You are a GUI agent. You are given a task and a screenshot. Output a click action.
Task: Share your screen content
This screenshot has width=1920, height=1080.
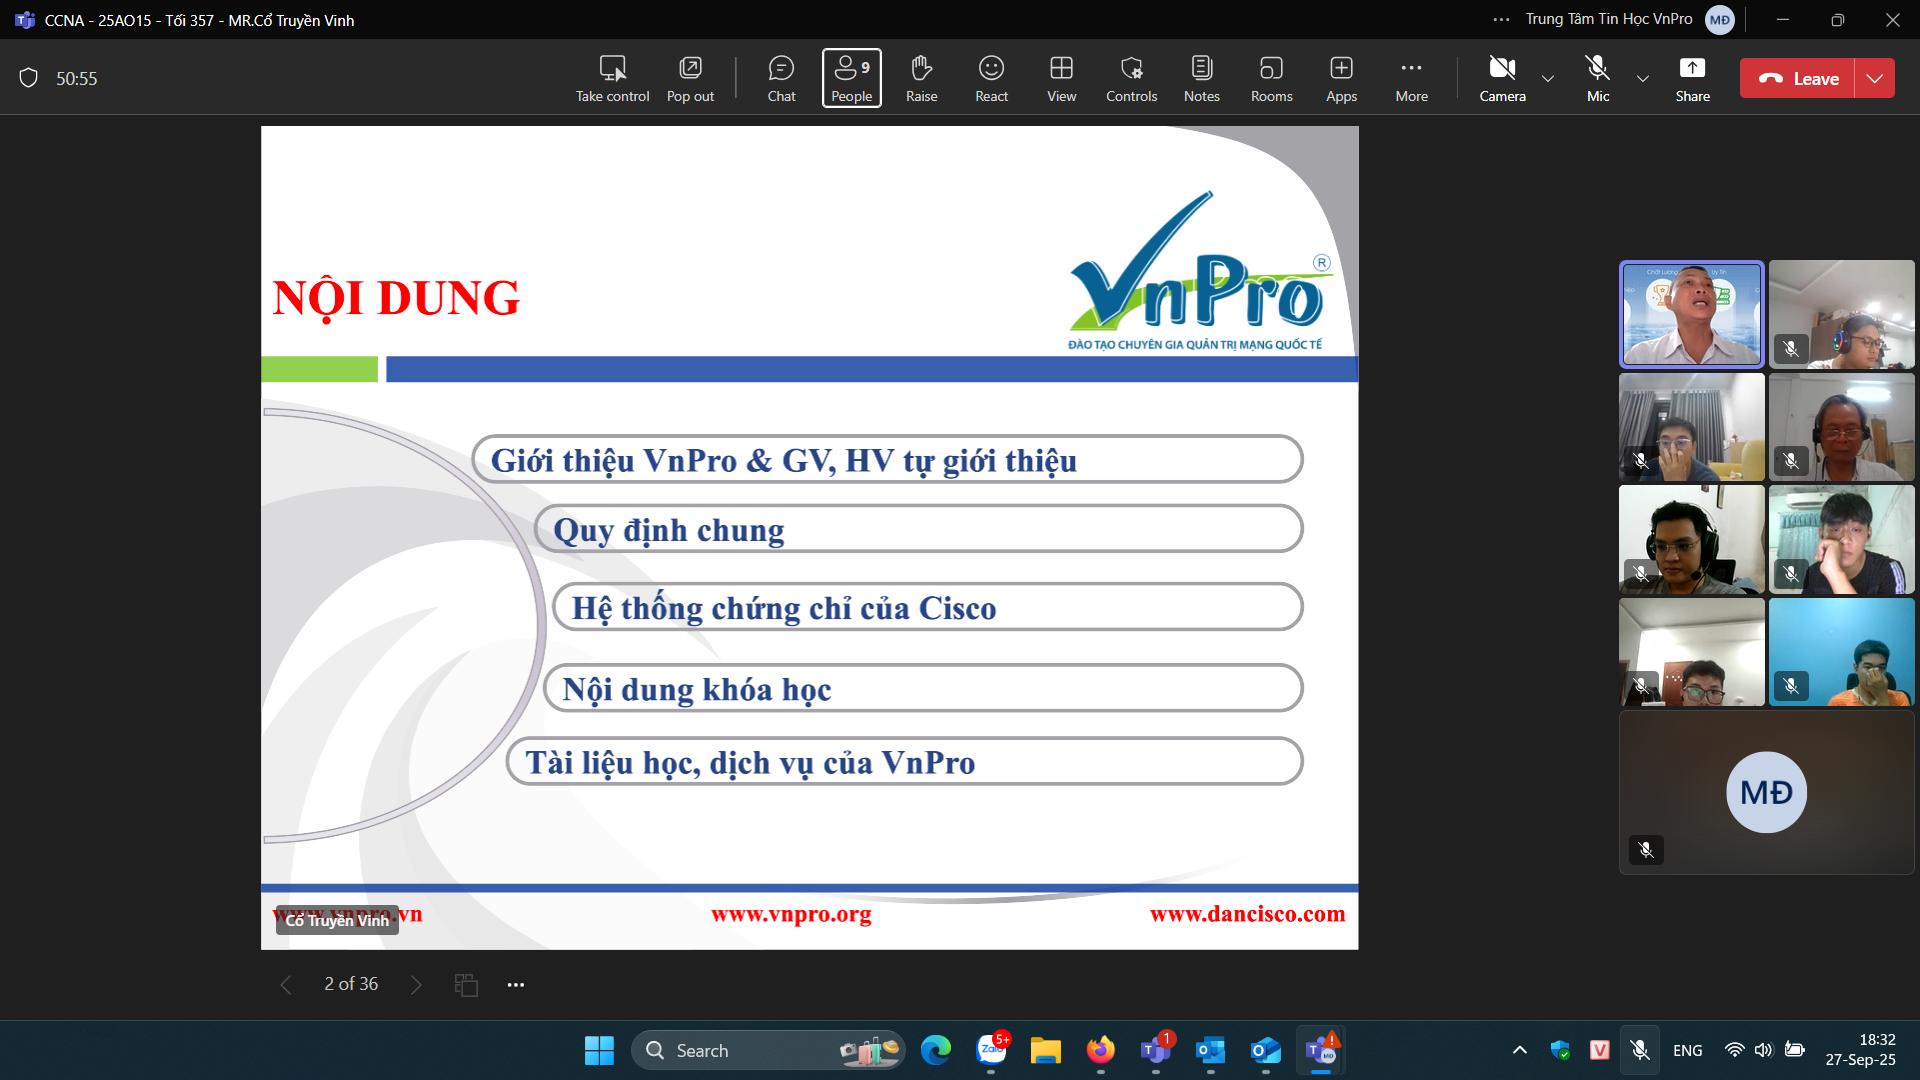point(1692,78)
